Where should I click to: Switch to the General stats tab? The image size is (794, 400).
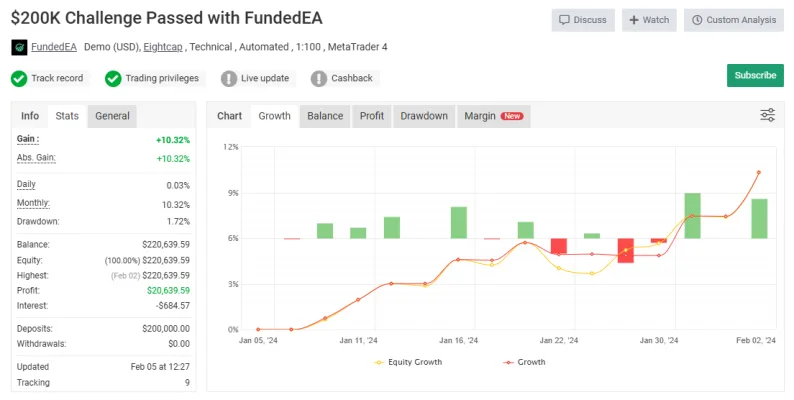[x=112, y=116]
